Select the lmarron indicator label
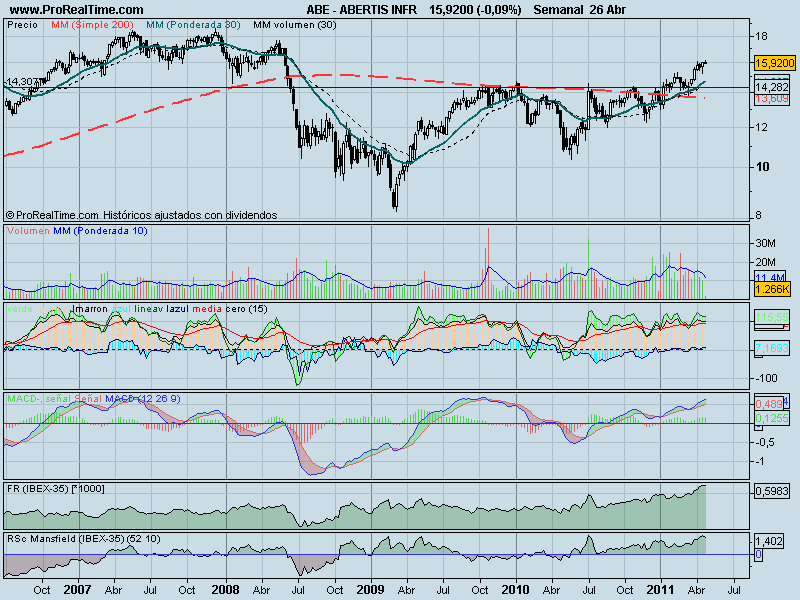800x600 pixels. pos(90,309)
